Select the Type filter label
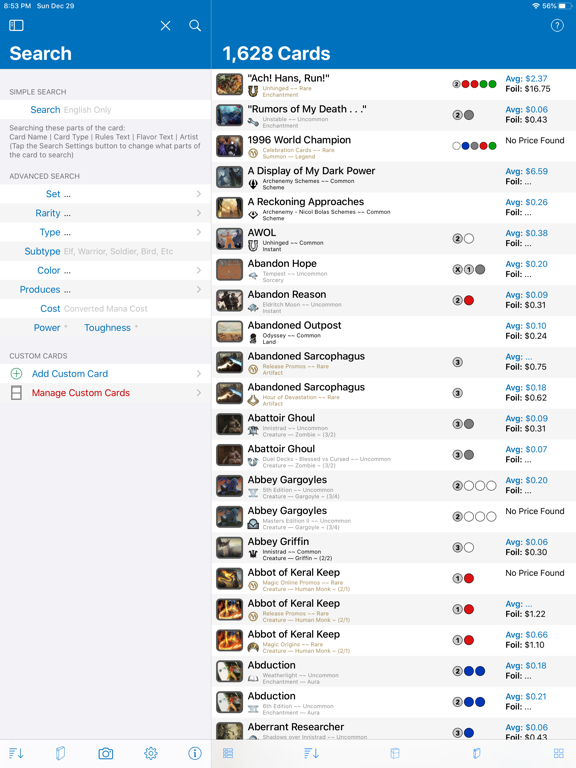Screen dimensions: 576x768 click(50, 232)
